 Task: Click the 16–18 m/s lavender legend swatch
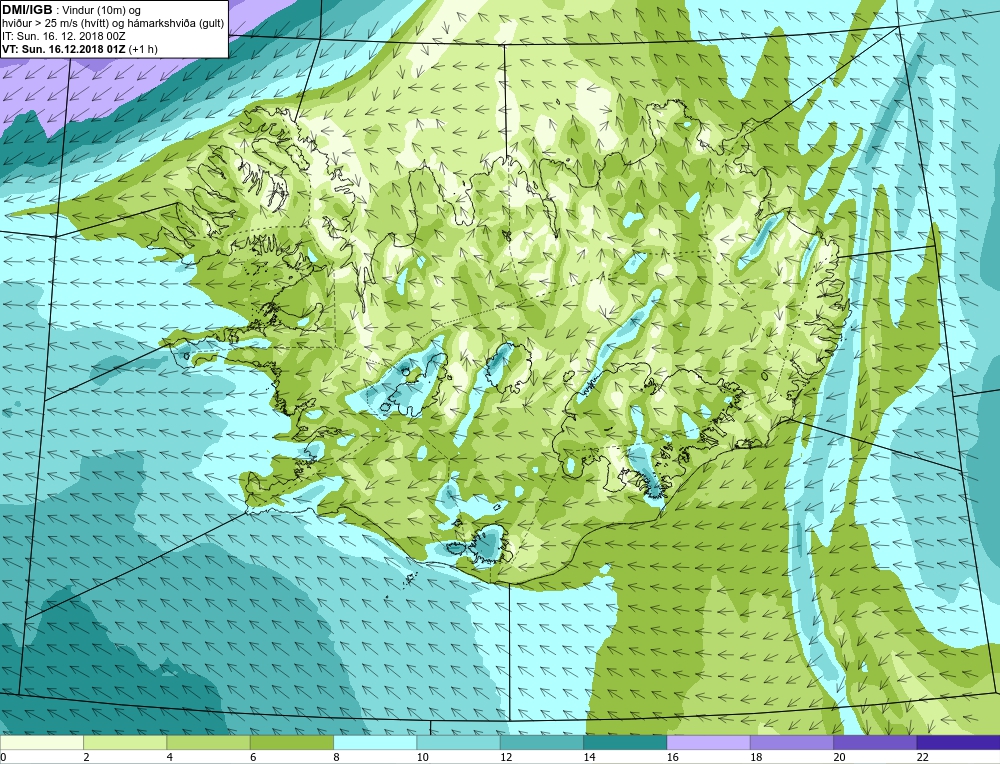pyautogui.click(x=708, y=743)
